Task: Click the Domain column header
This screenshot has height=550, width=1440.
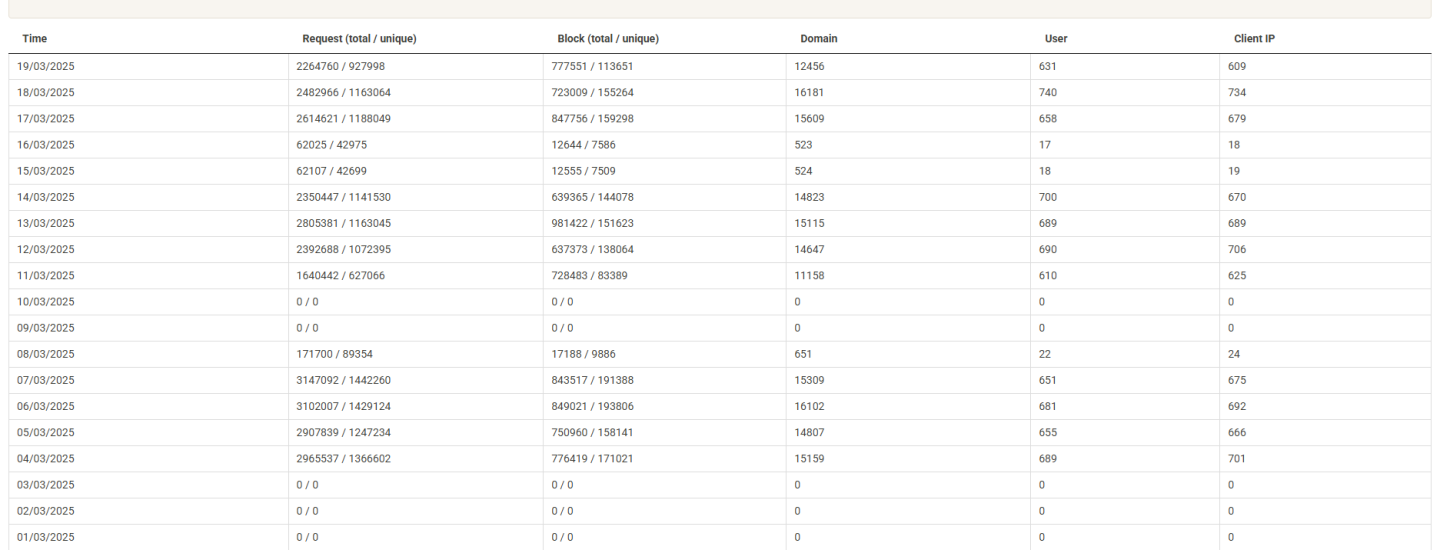Action: (819, 39)
